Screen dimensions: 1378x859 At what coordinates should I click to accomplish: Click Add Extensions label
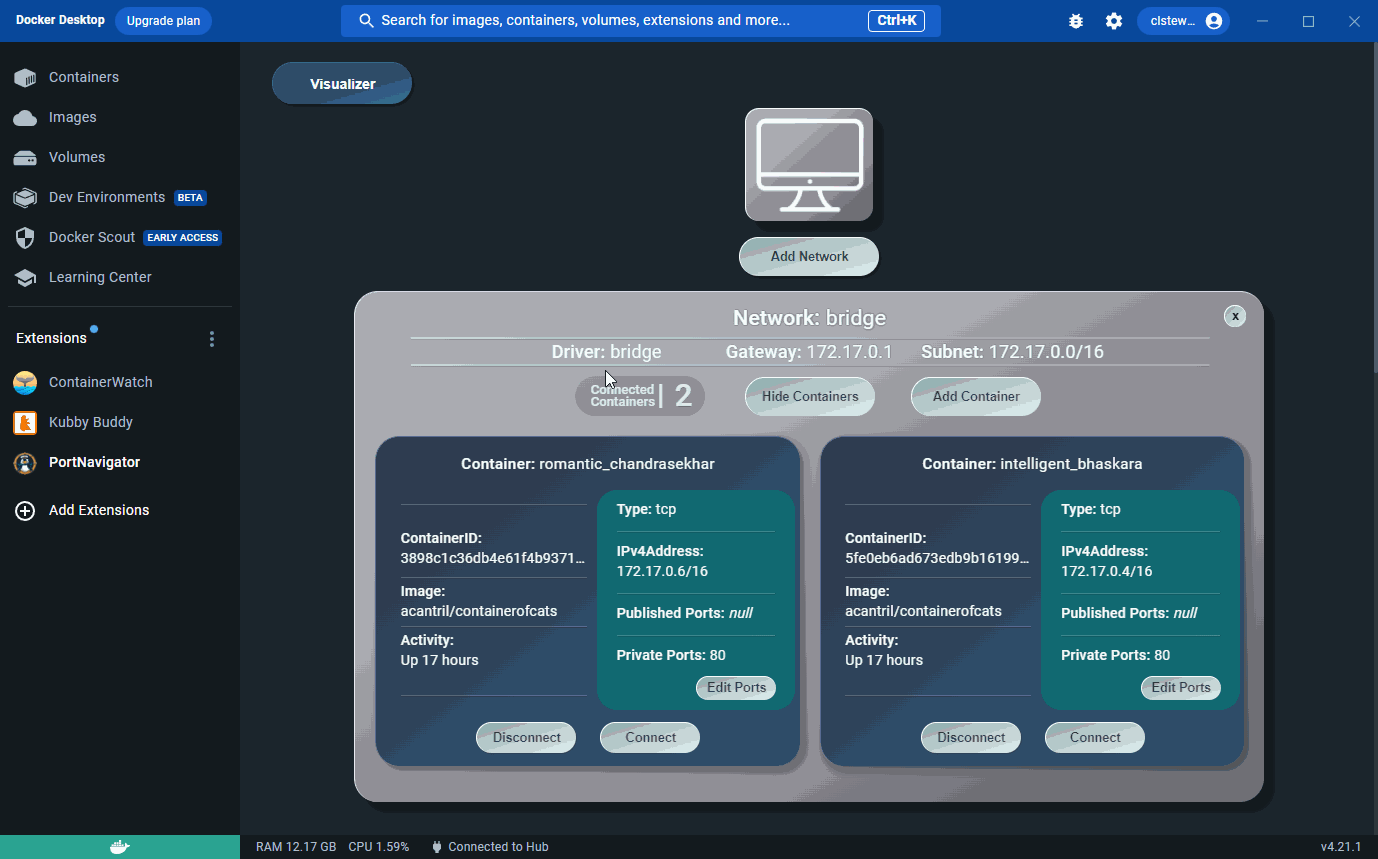click(99, 510)
